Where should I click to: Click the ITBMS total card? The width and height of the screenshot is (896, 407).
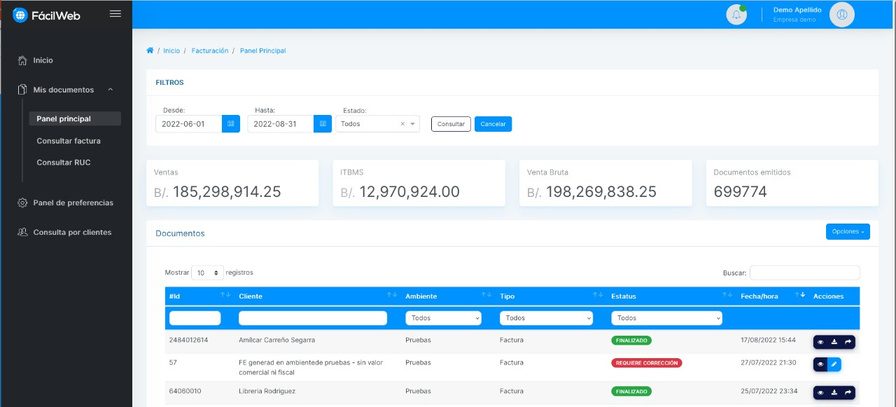(419, 183)
